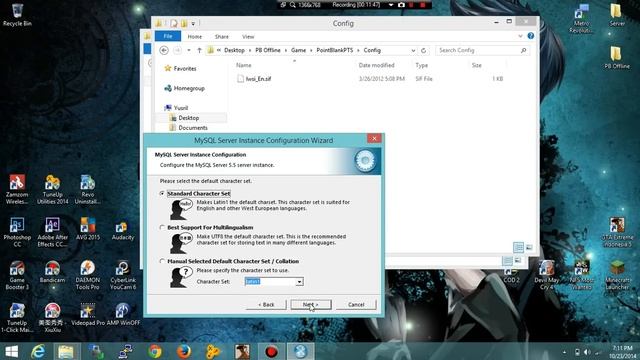The width and height of the screenshot is (640, 360).
Task: Click the volume icon in system tray
Action: tap(587, 352)
